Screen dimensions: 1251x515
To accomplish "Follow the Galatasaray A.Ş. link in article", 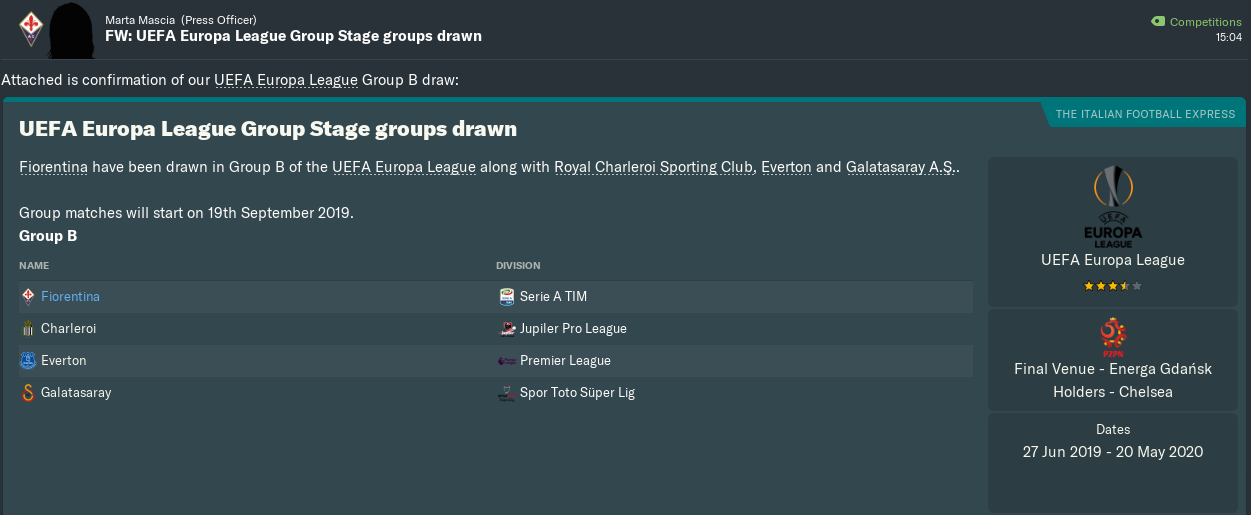I will 900,167.
